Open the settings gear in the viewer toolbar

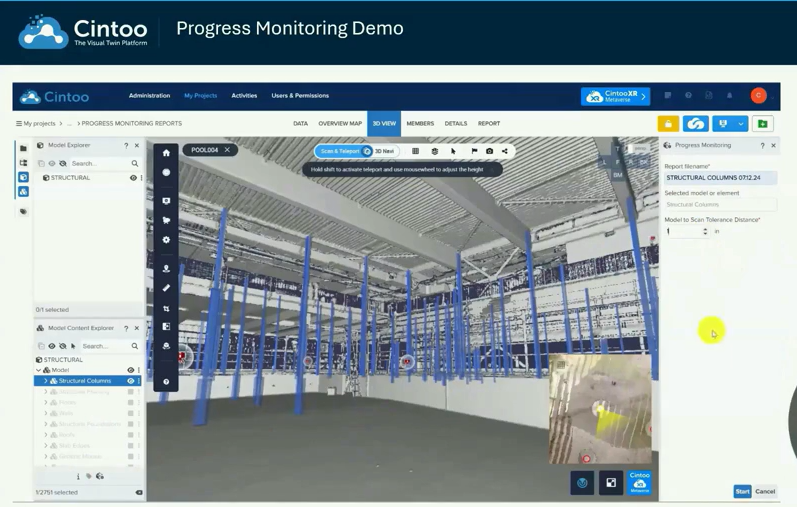[x=166, y=240]
